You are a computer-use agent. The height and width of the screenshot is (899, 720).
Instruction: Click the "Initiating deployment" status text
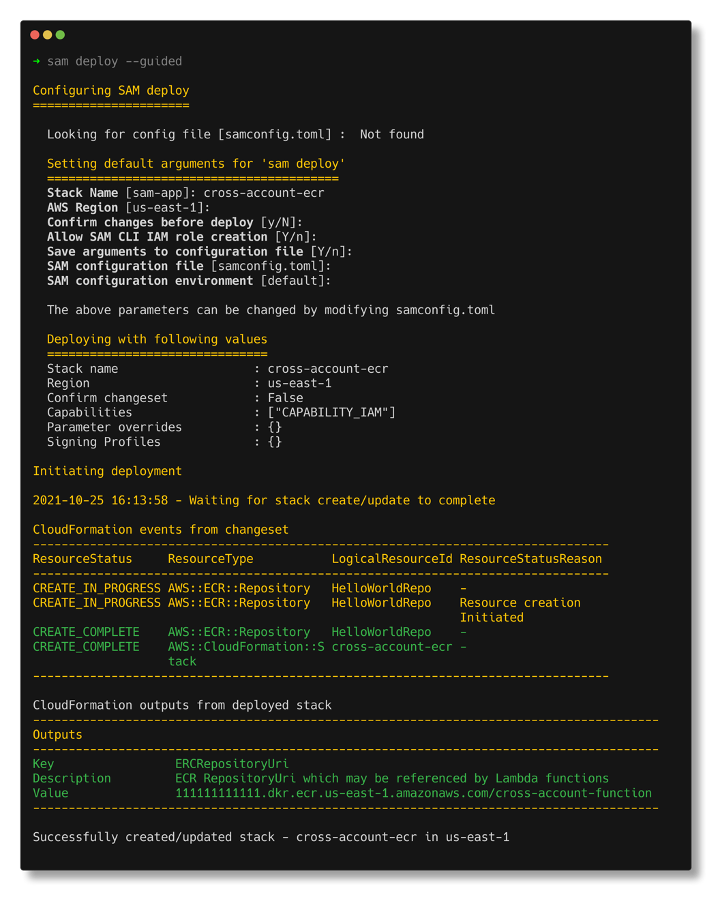point(107,471)
